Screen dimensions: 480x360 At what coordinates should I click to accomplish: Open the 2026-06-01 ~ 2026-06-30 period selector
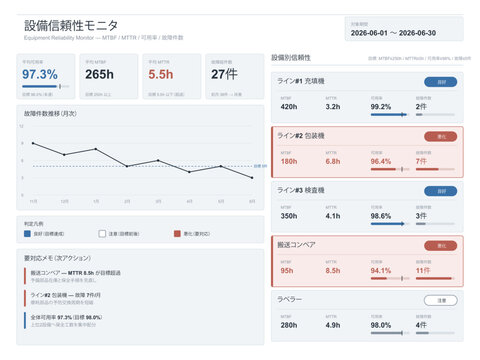pyautogui.click(x=404, y=29)
